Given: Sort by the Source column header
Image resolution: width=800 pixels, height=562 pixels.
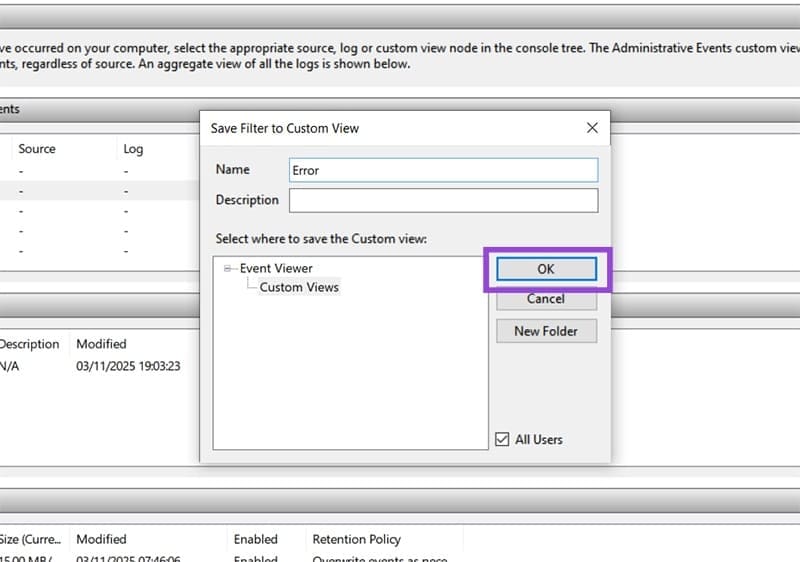Looking at the screenshot, I should (x=37, y=149).
